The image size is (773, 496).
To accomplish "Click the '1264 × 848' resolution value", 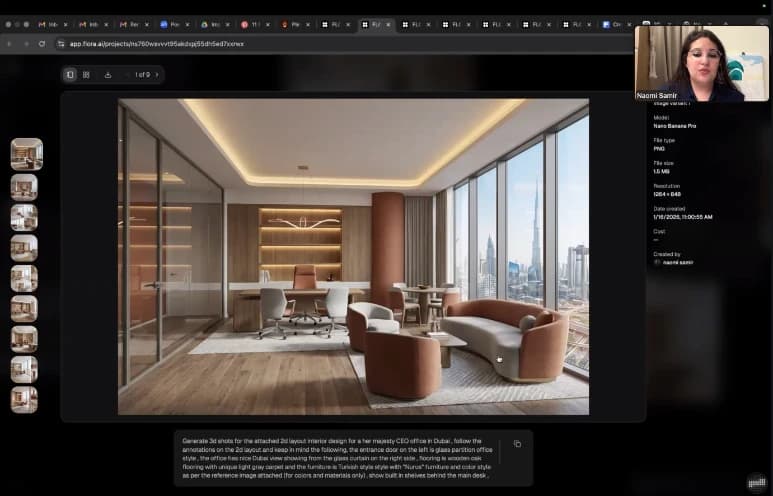I will pos(667,194).
